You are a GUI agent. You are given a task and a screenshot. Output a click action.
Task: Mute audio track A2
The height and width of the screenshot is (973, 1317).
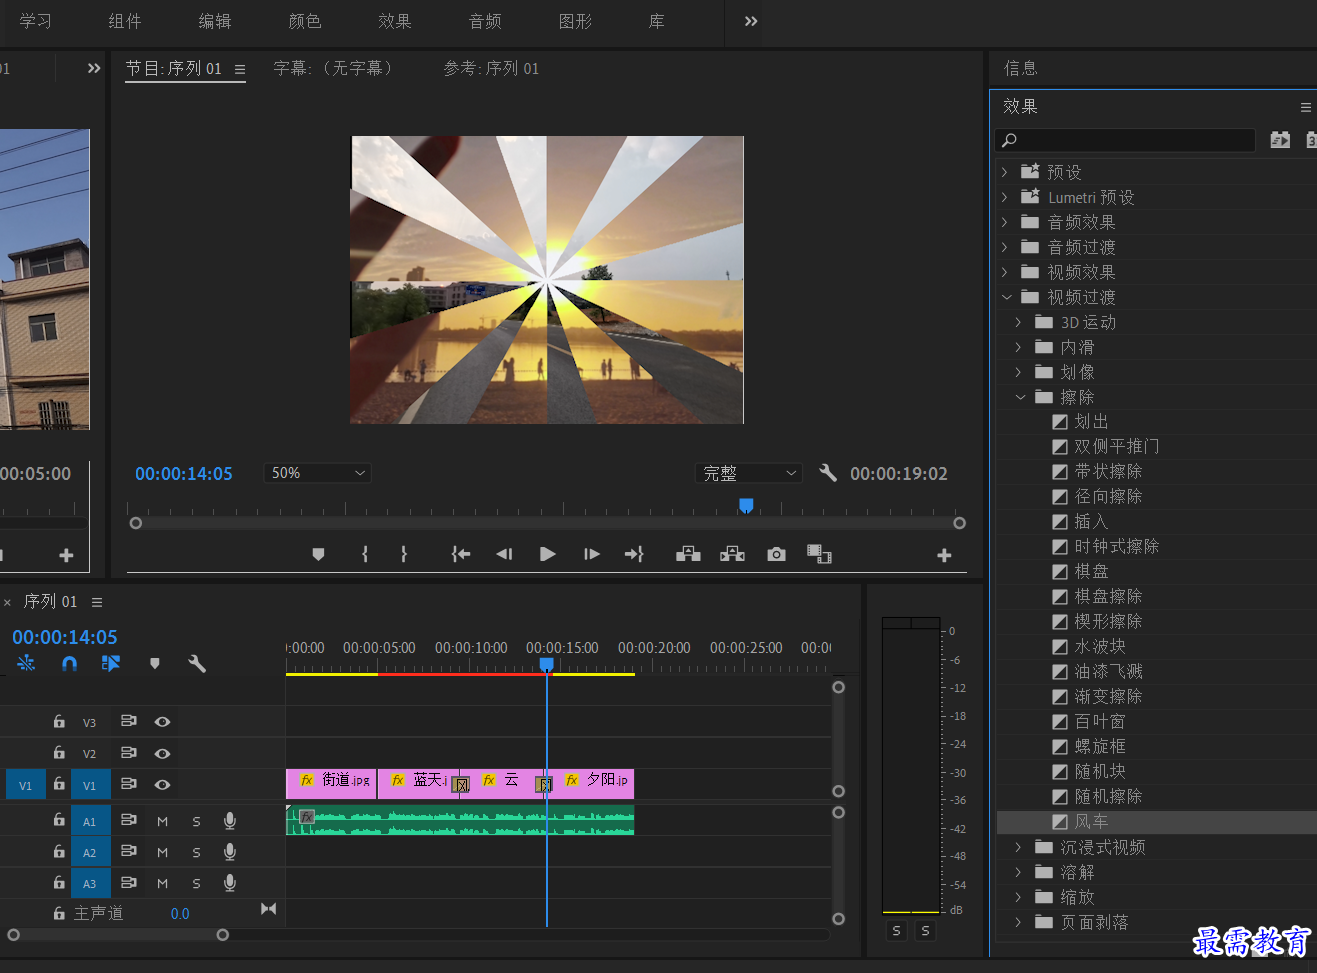pyautogui.click(x=163, y=853)
